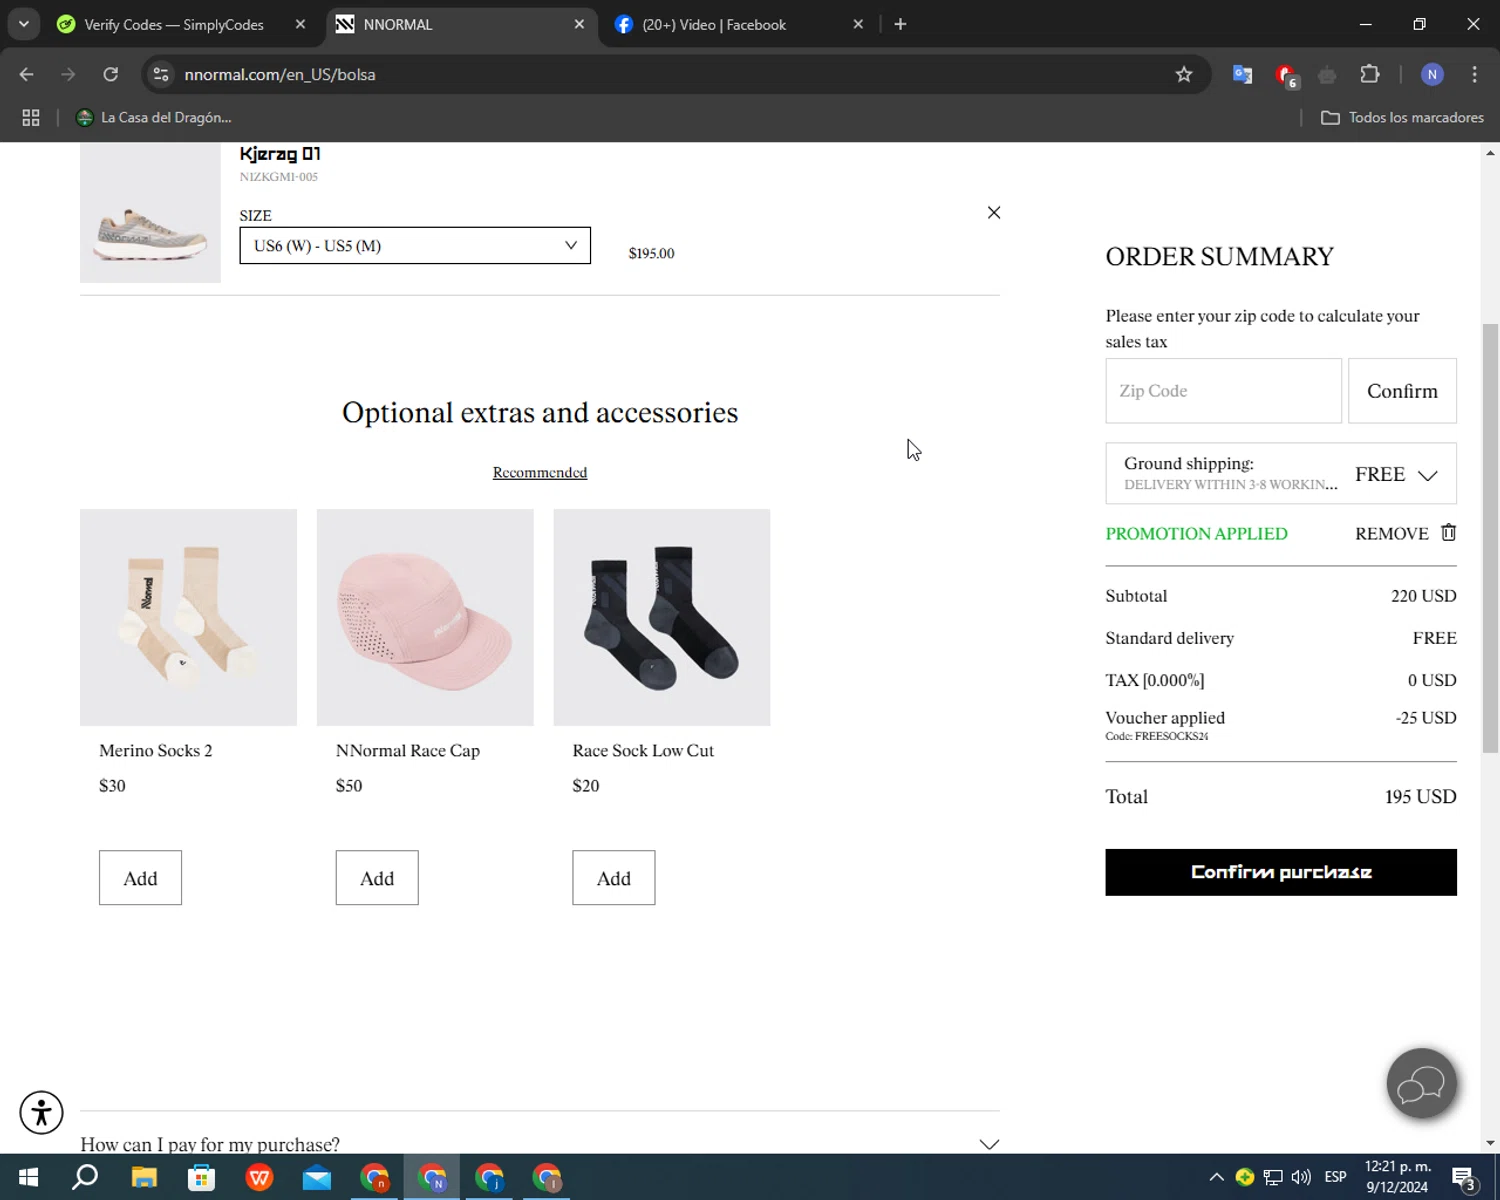Reload the current page
Screen dimensions: 1500x1200
111,74
